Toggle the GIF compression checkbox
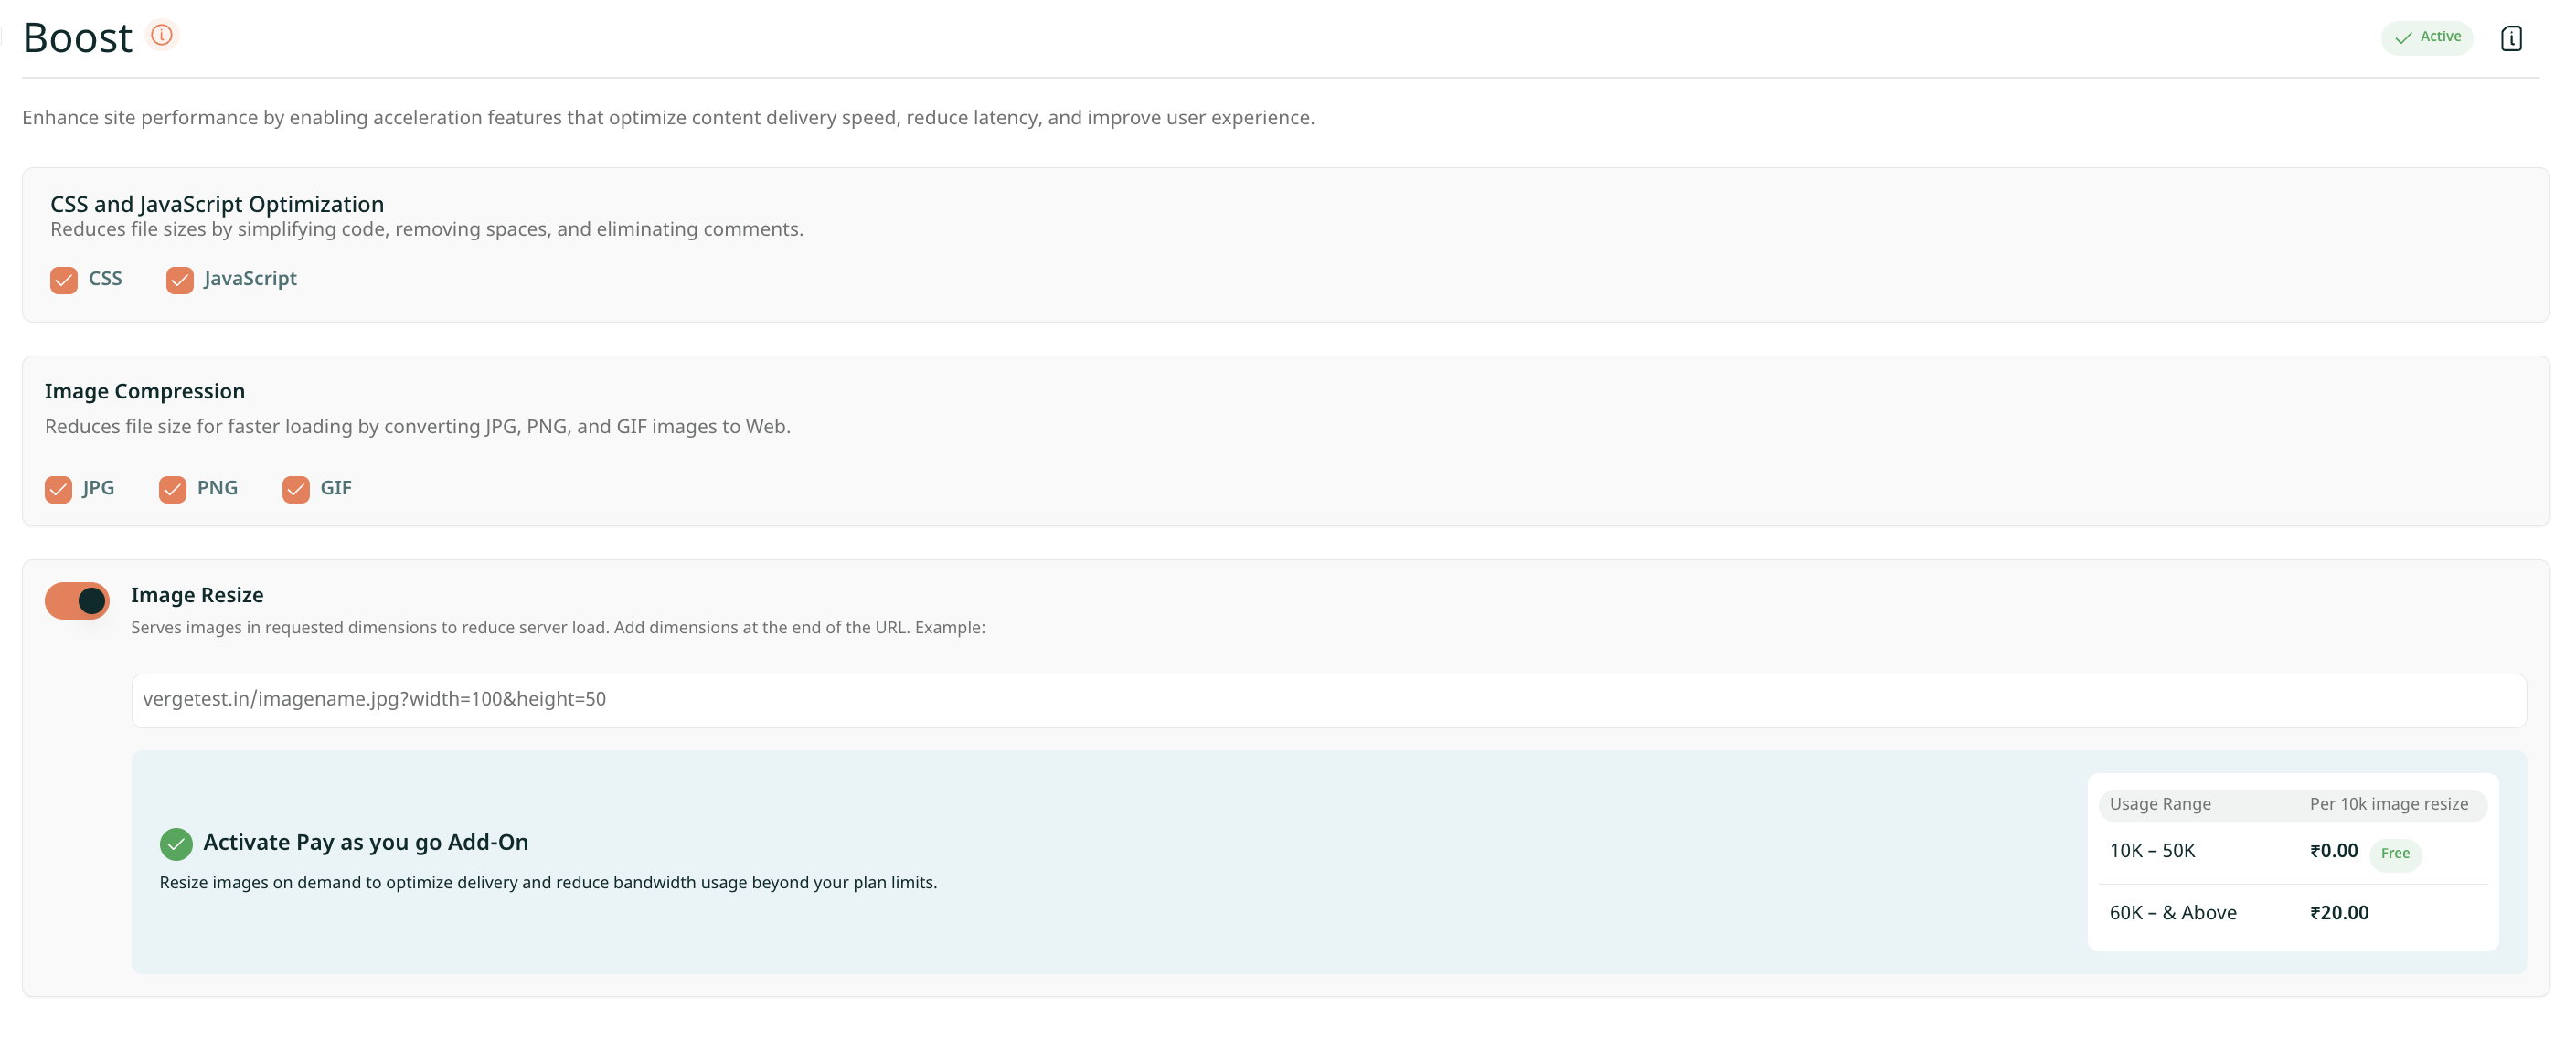2576x1040 pixels. pyautogui.click(x=296, y=488)
